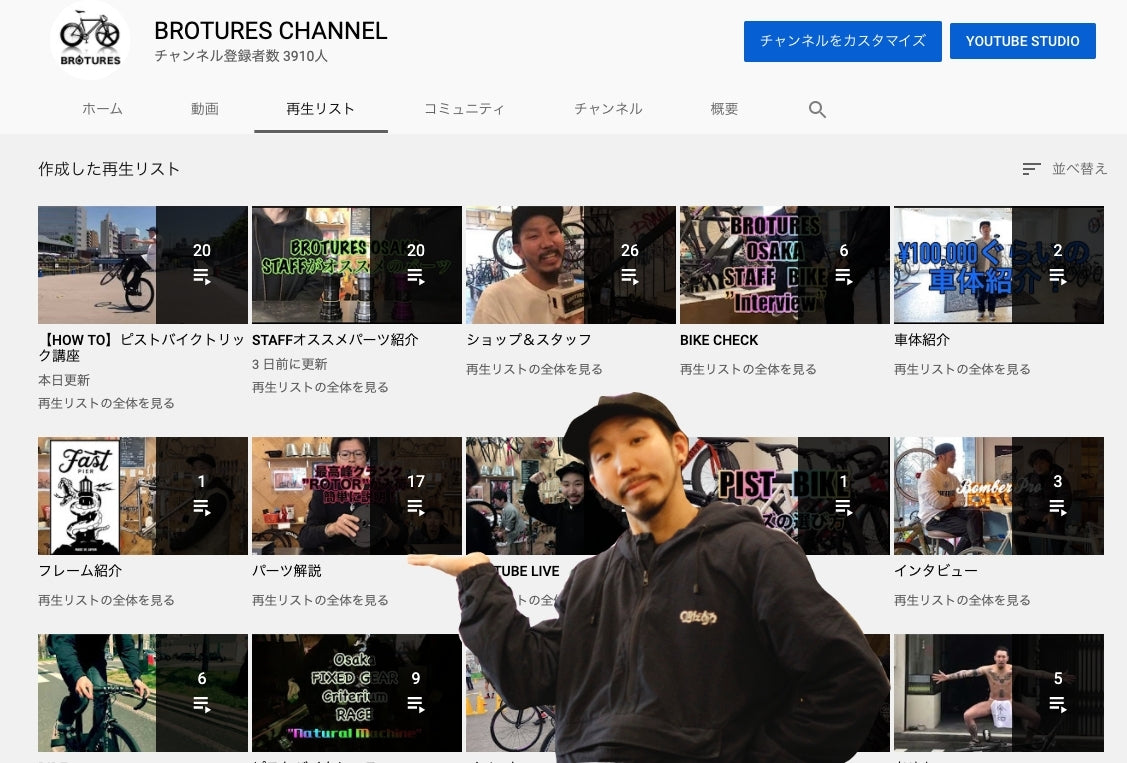The image size is (1127, 763).
Task: Open YOUTUBE STUDIO button
Action: point(1022,41)
